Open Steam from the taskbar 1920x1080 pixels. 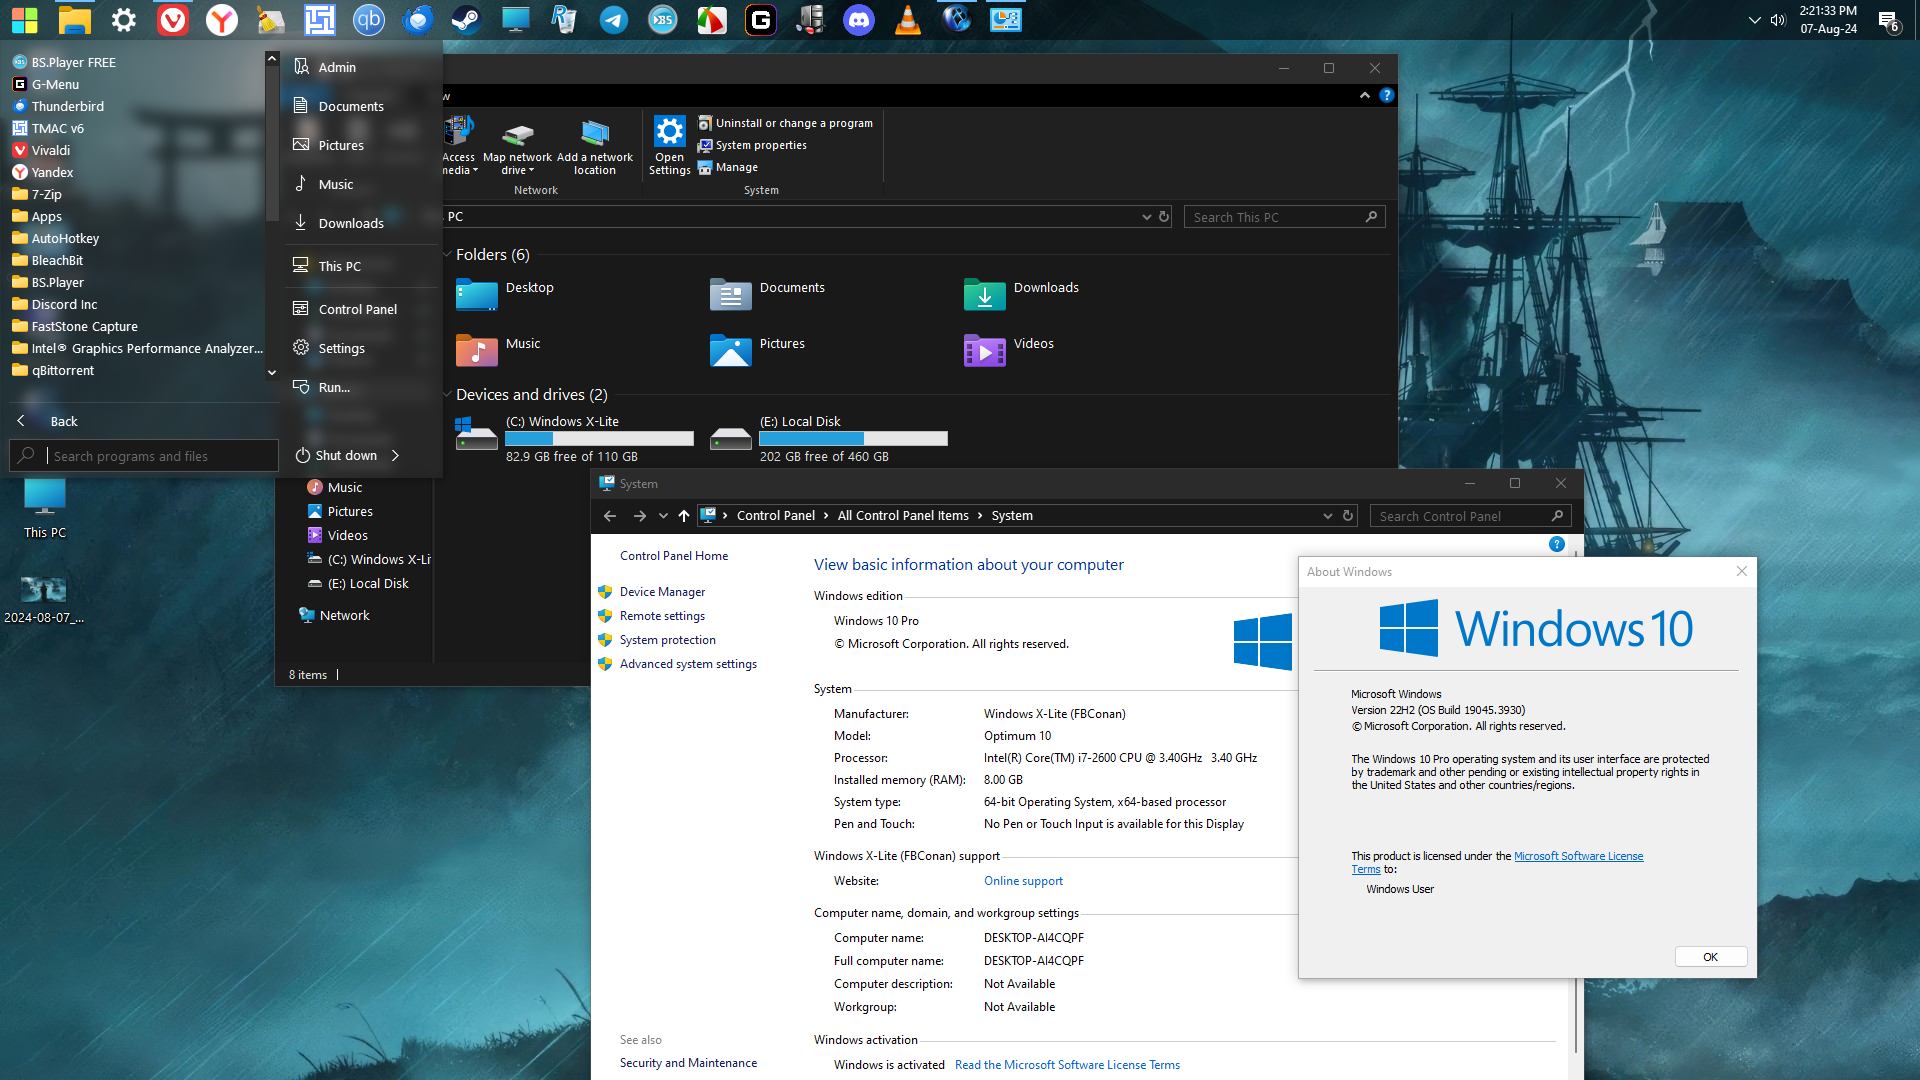466,19
